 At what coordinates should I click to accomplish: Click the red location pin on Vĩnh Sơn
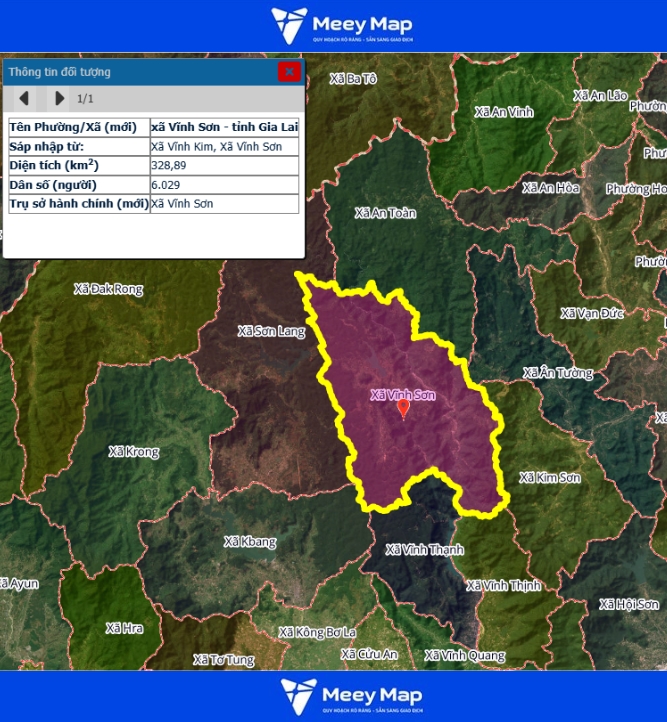(x=403, y=408)
